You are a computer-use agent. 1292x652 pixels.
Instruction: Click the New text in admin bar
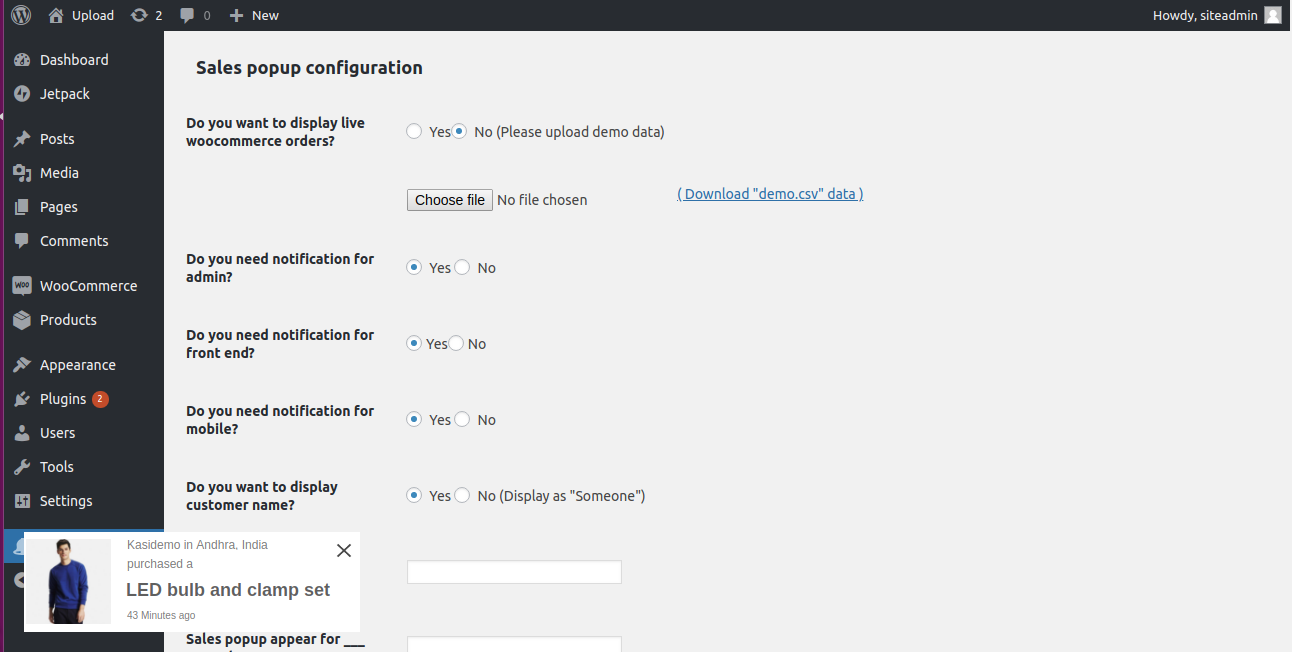(265, 15)
